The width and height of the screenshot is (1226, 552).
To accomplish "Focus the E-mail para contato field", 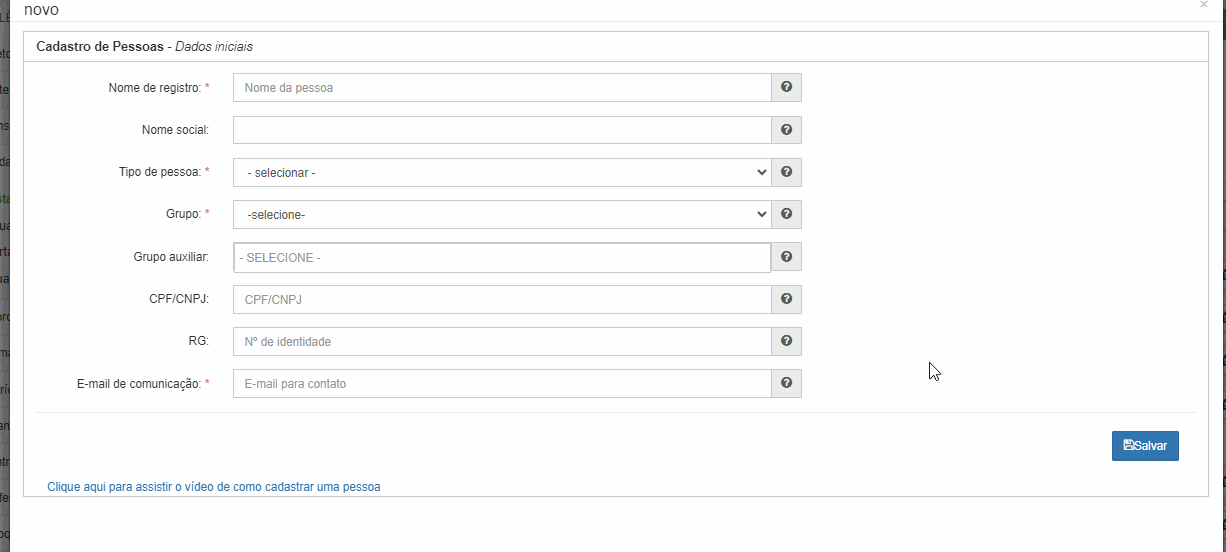I will (x=502, y=383).
